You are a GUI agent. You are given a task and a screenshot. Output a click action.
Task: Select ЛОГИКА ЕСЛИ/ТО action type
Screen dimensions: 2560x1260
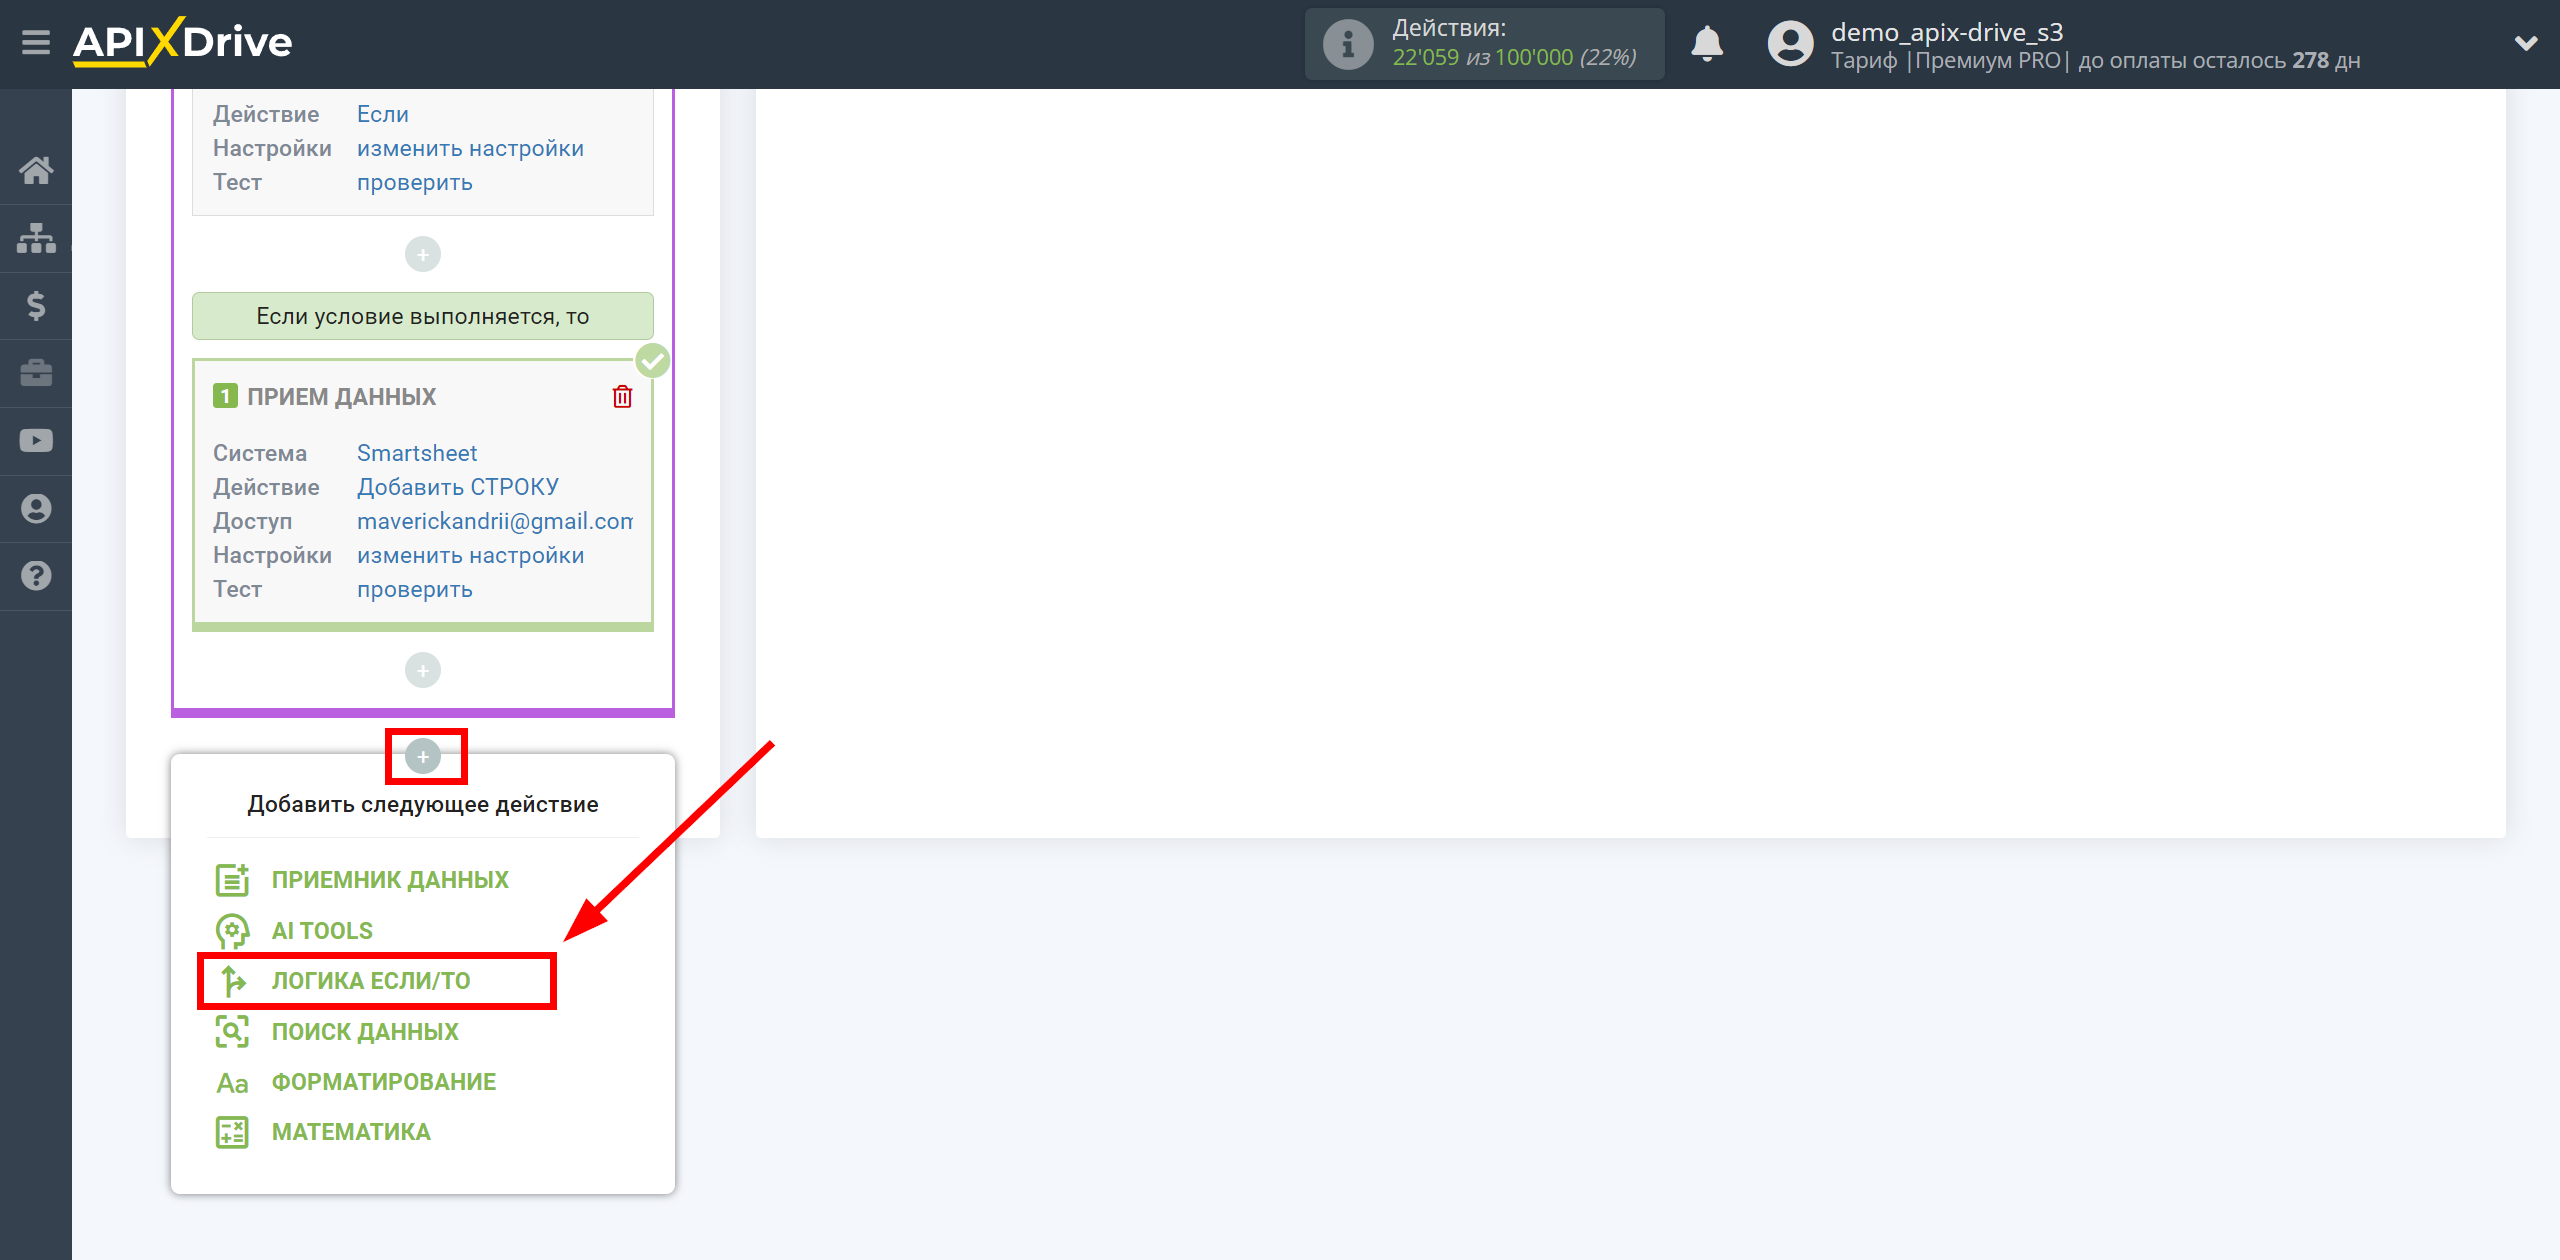pyautogui.click(x=379, y=979)
